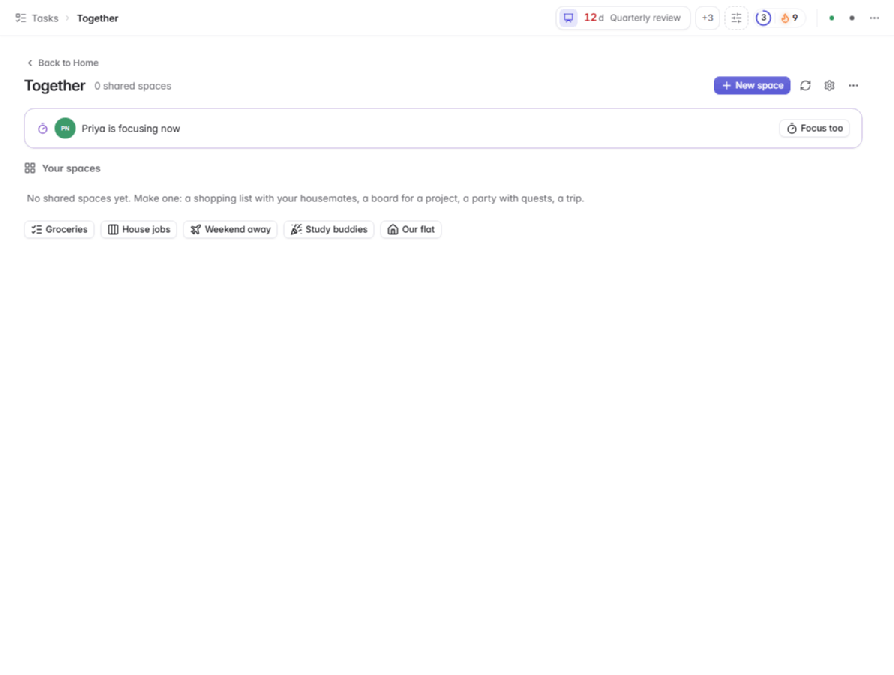894x675 pixels.
Task: Pick the Weekend away trip template
Action: point(230,229)
